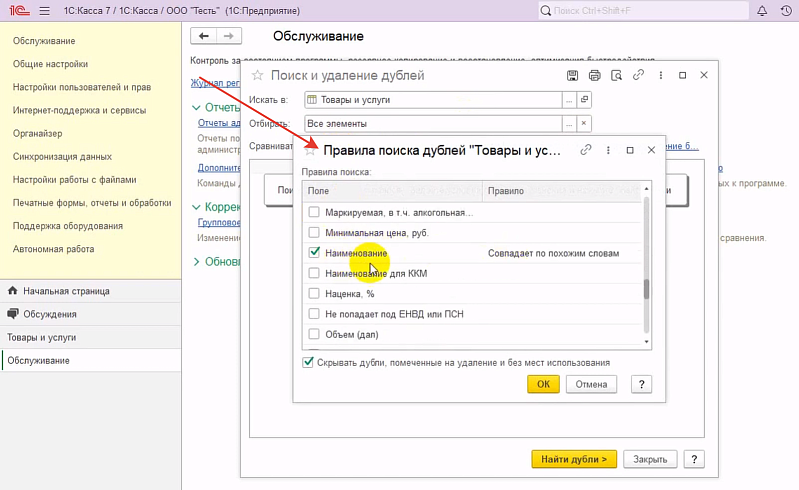Click Поле column header in rules table

coord(392,191)
